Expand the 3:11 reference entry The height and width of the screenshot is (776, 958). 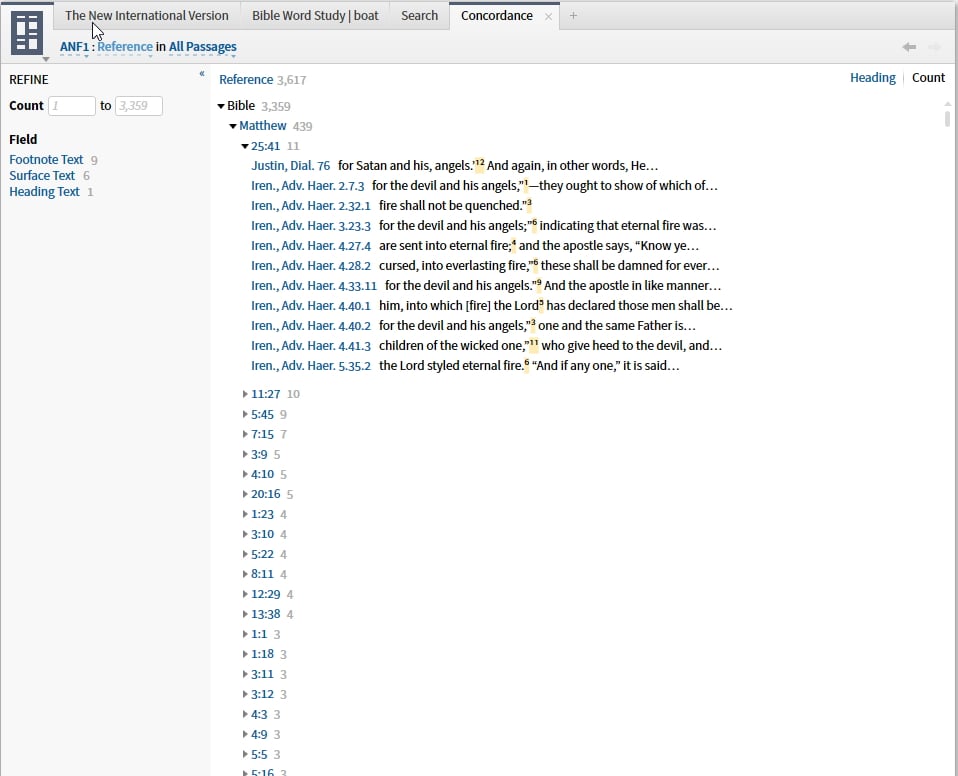pyautogui.click(x=245, y=674)
